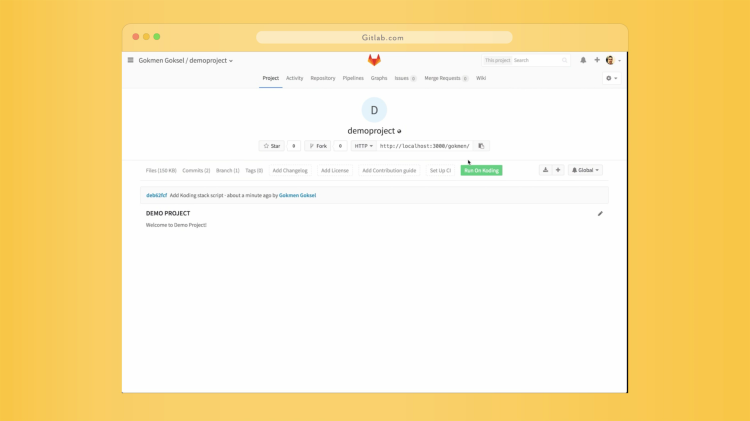Open the HTTP protocol dropdown
The width and height of the screenshot is (750, 421).
363,146
